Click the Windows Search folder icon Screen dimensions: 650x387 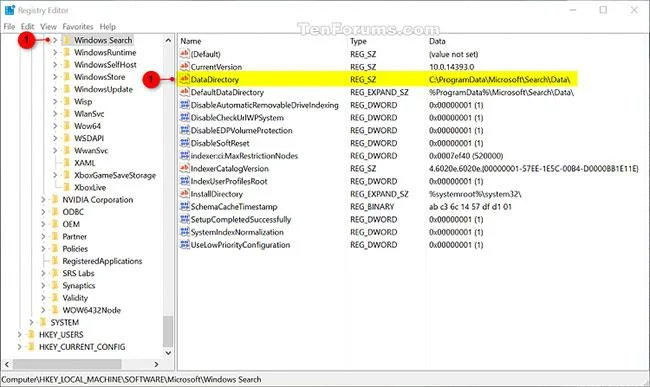click(67, 40)
